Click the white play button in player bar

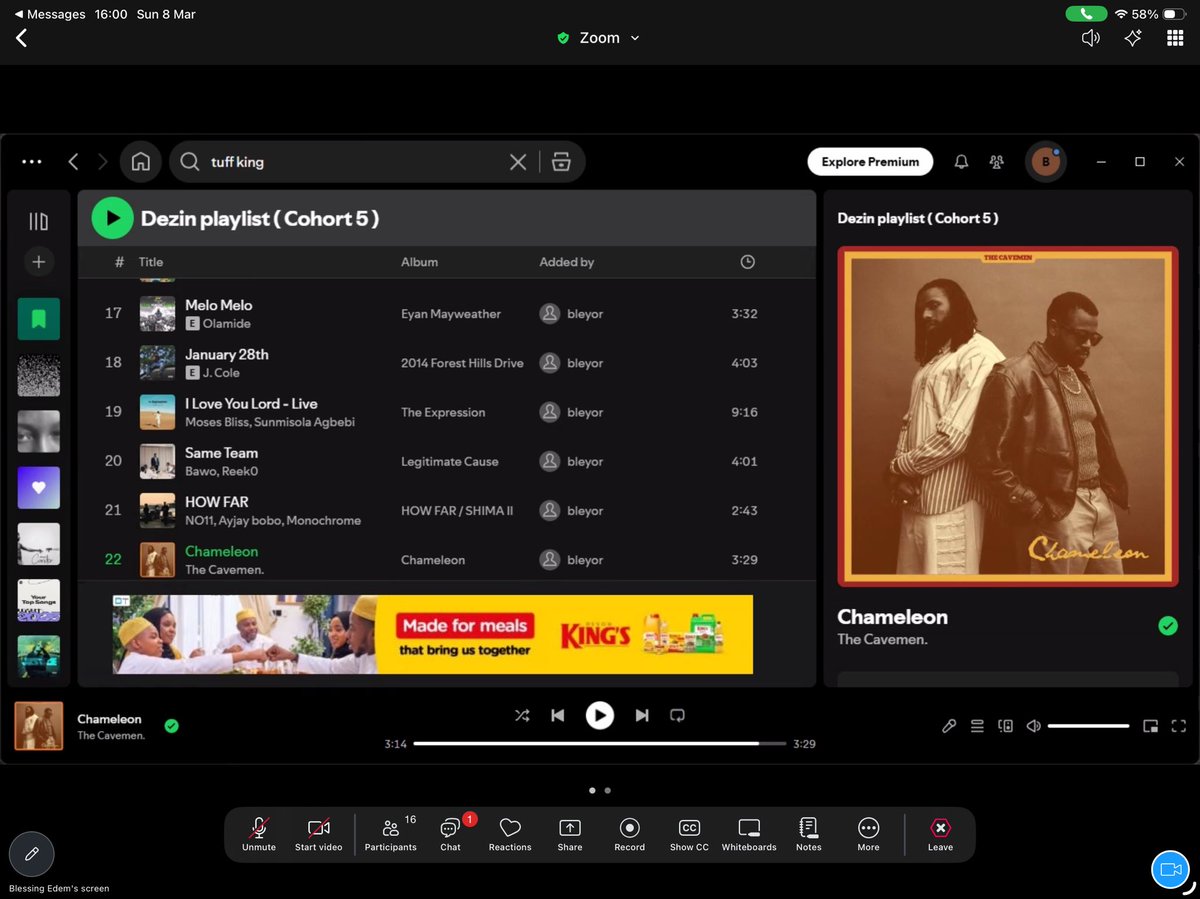[600, 715]
